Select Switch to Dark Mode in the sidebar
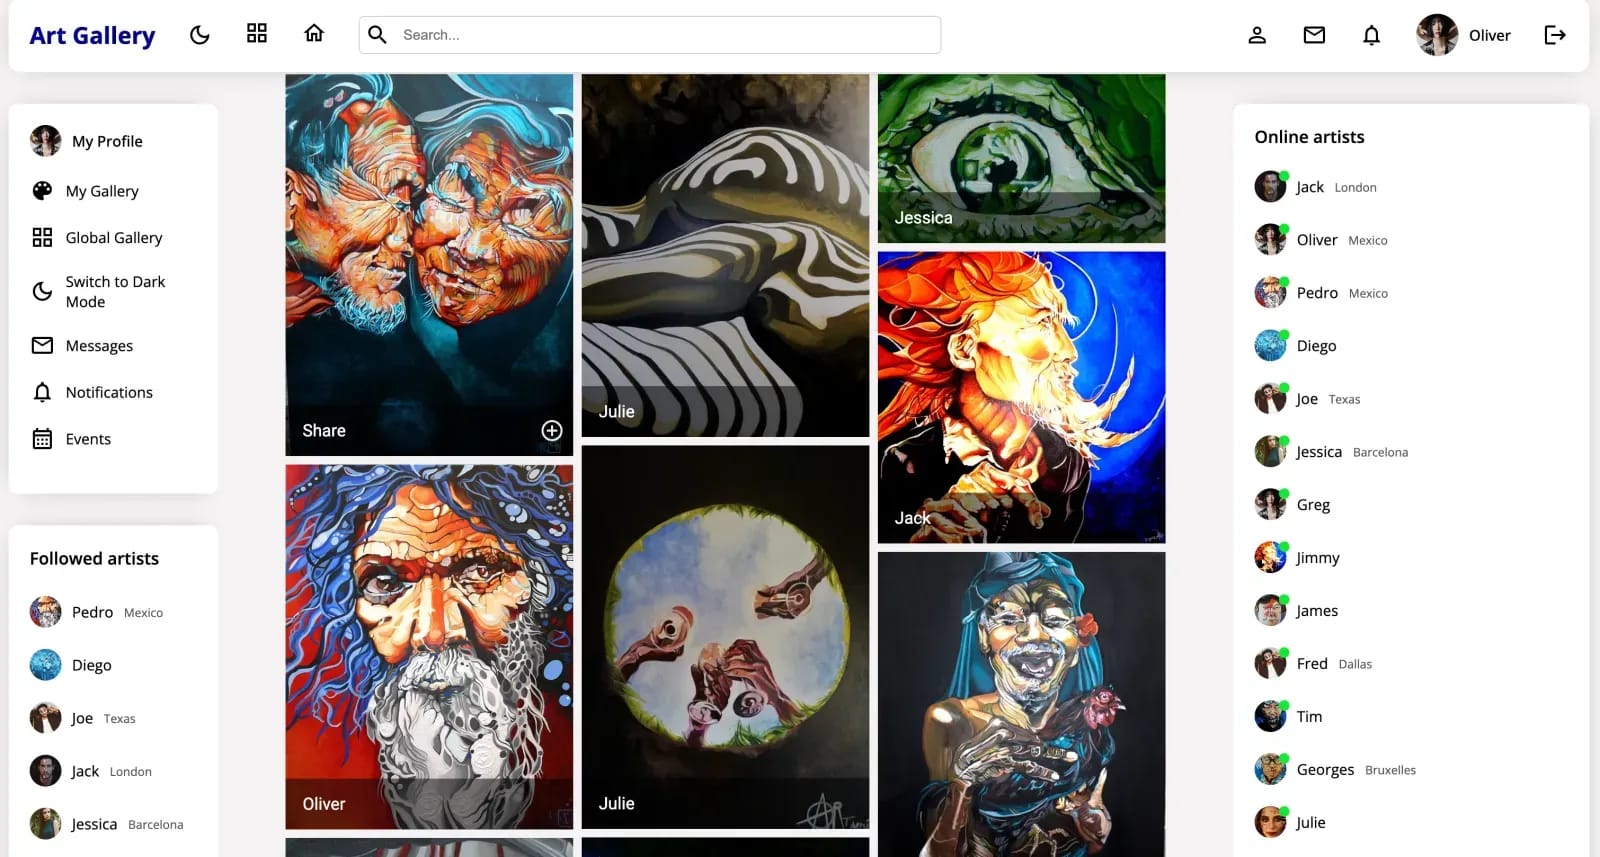The width and height of the screenshot is (1600, 857). 113,292
